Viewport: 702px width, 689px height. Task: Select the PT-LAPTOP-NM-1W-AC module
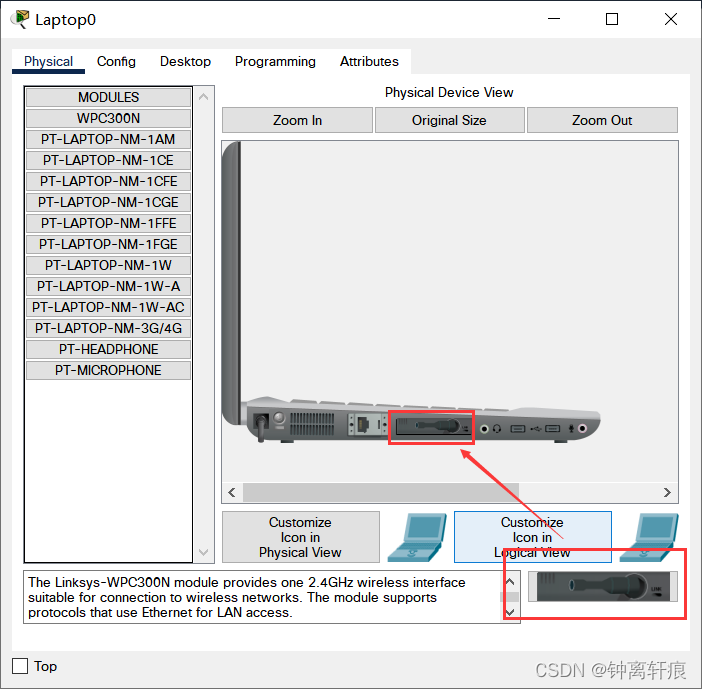108,307
